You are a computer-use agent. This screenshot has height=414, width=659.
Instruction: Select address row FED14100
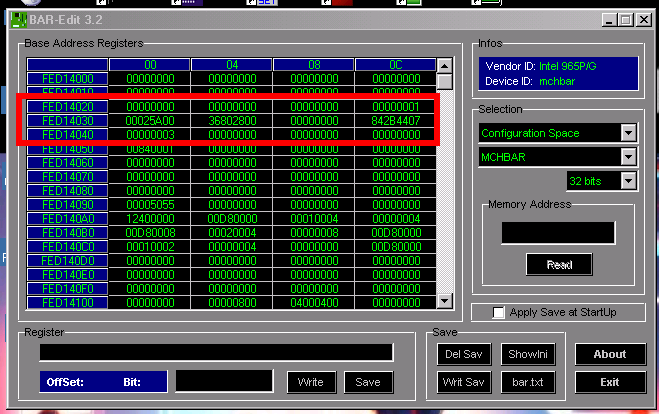click(68, 303)
